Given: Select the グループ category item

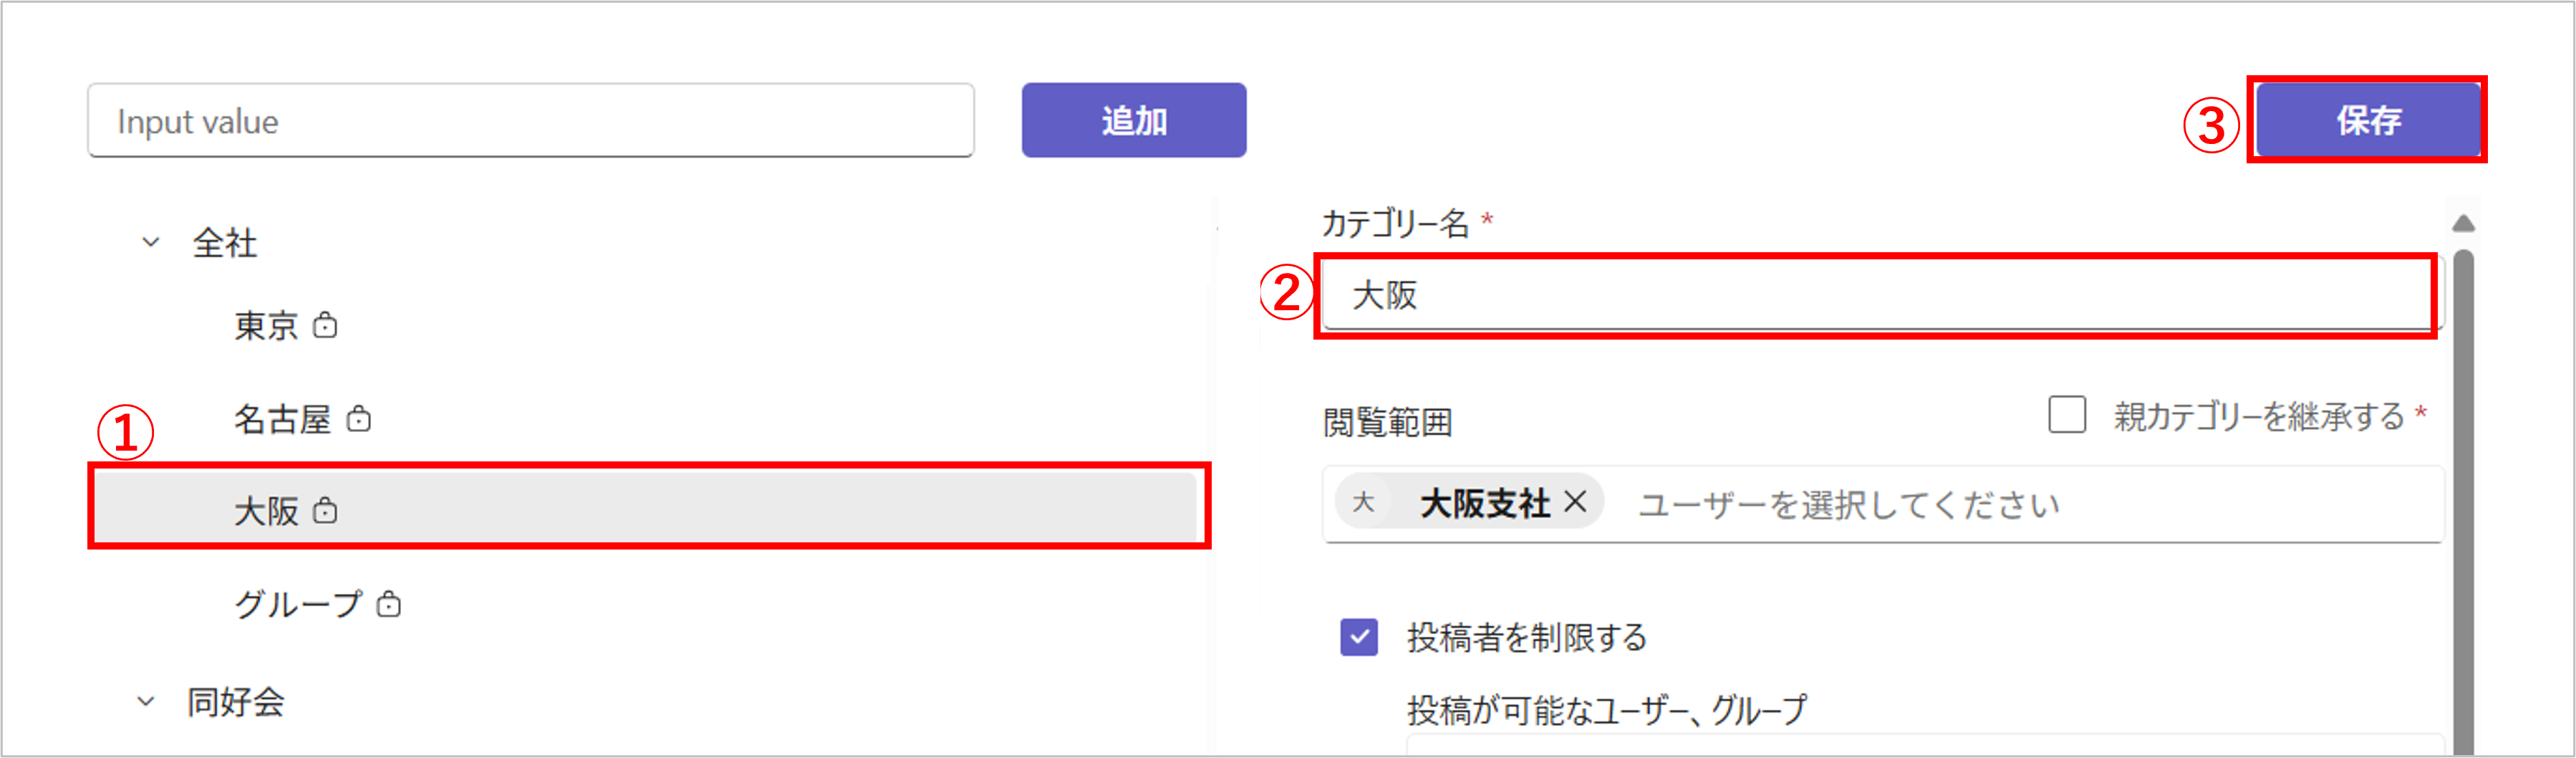Looking at the screenshot, I should click(x=298, y=604).
